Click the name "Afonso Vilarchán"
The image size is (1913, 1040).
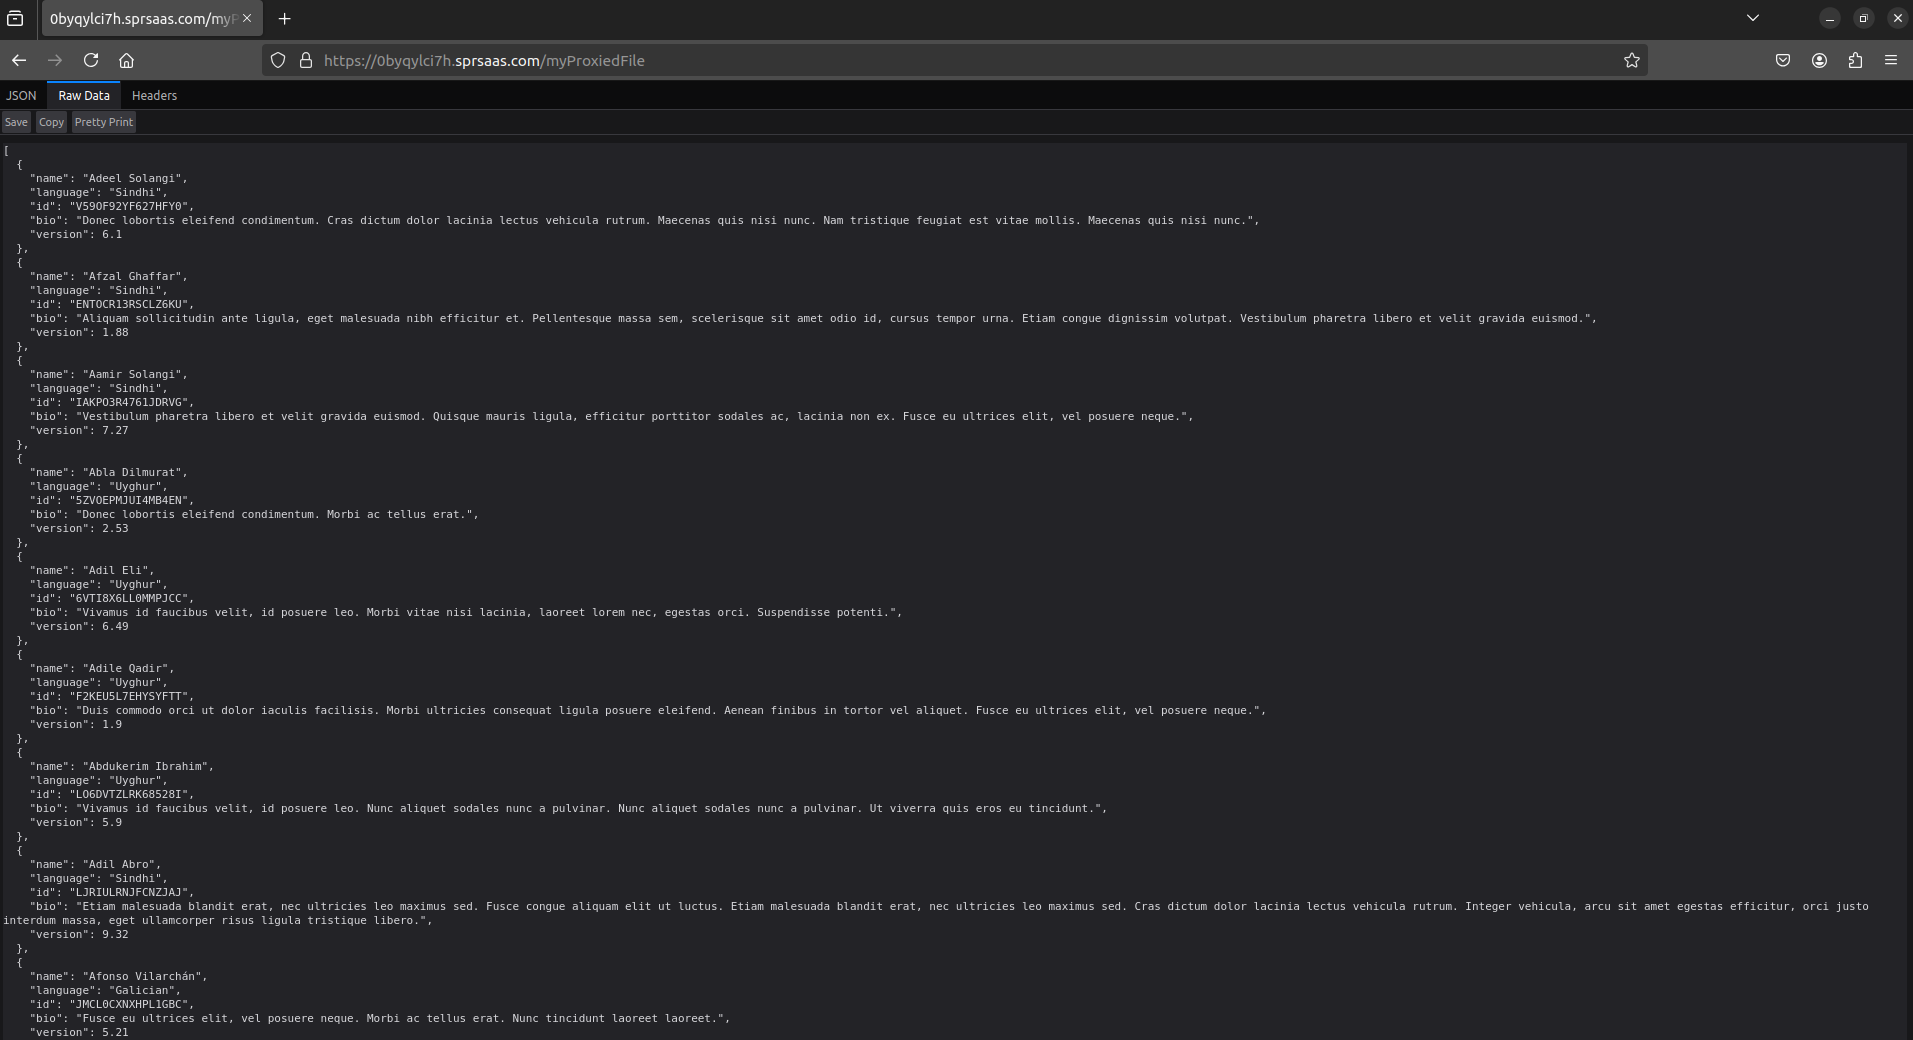[145, 976]
